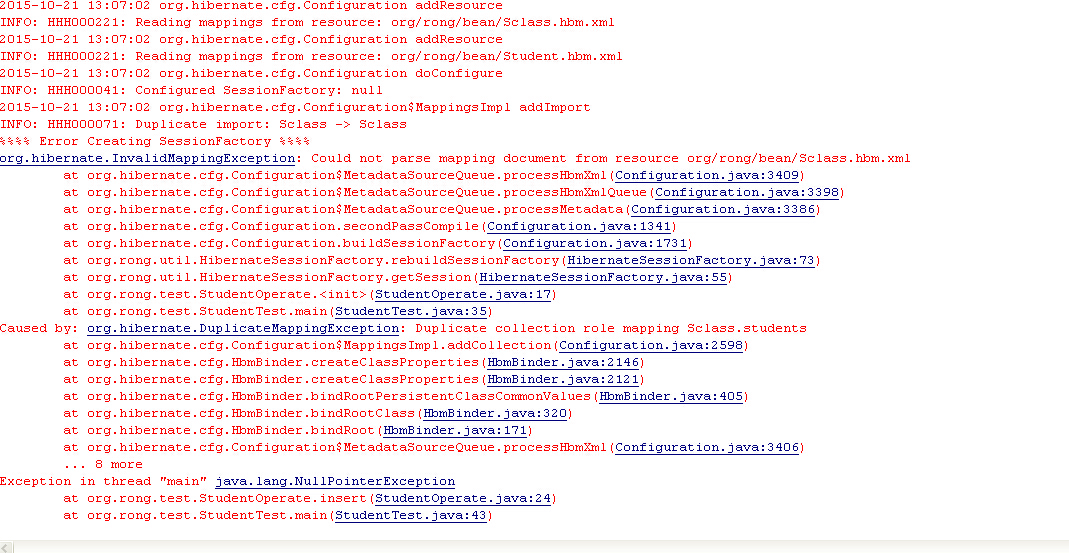Jump to HbmBinder.java:2146 source line

(x=563, y=362)
